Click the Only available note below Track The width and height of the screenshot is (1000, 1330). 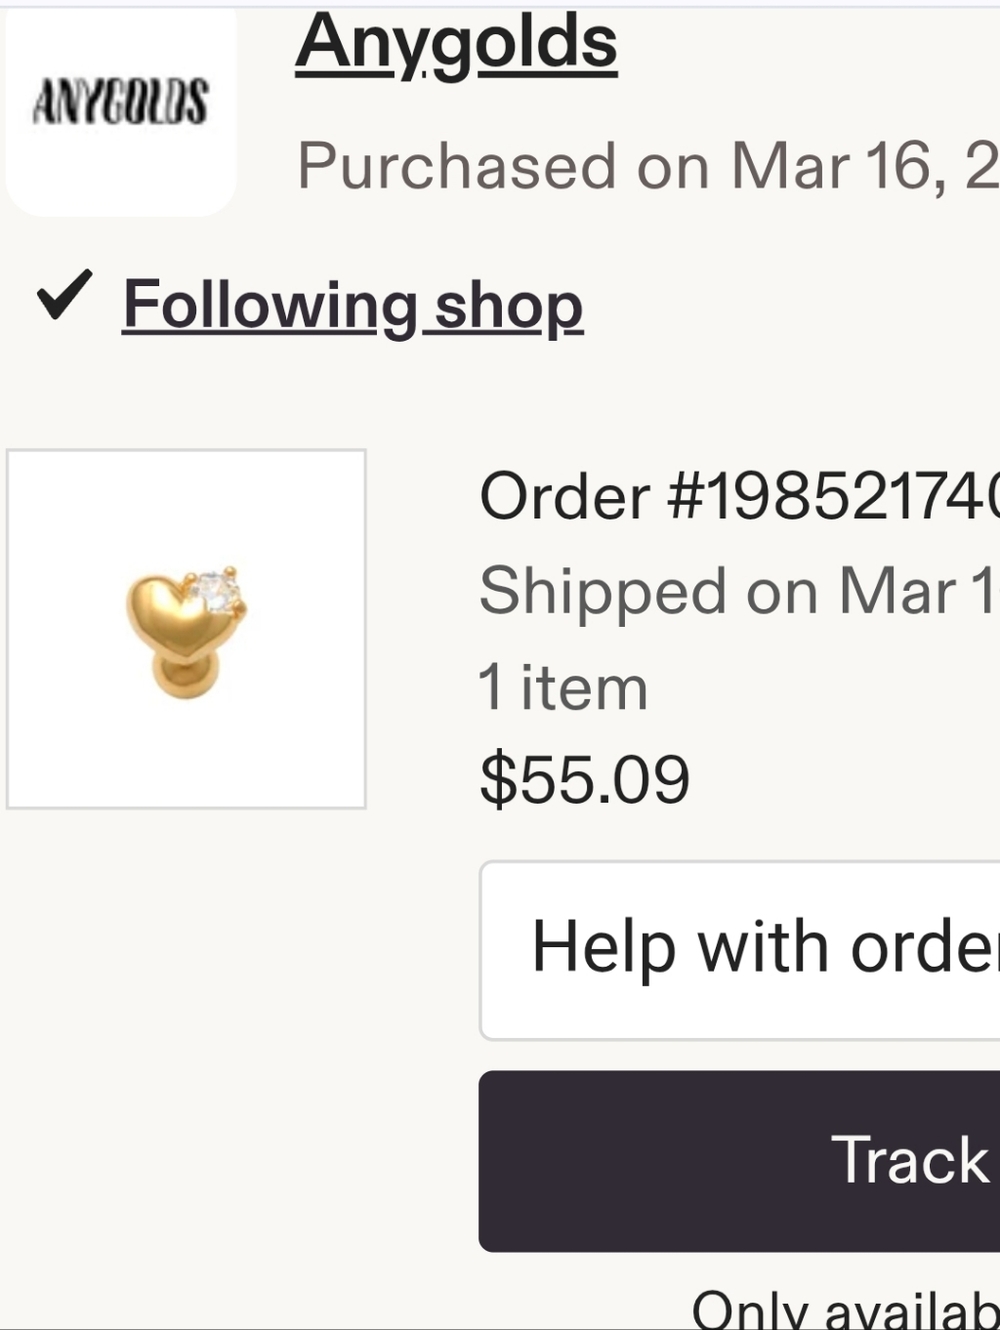[846, 1308]
